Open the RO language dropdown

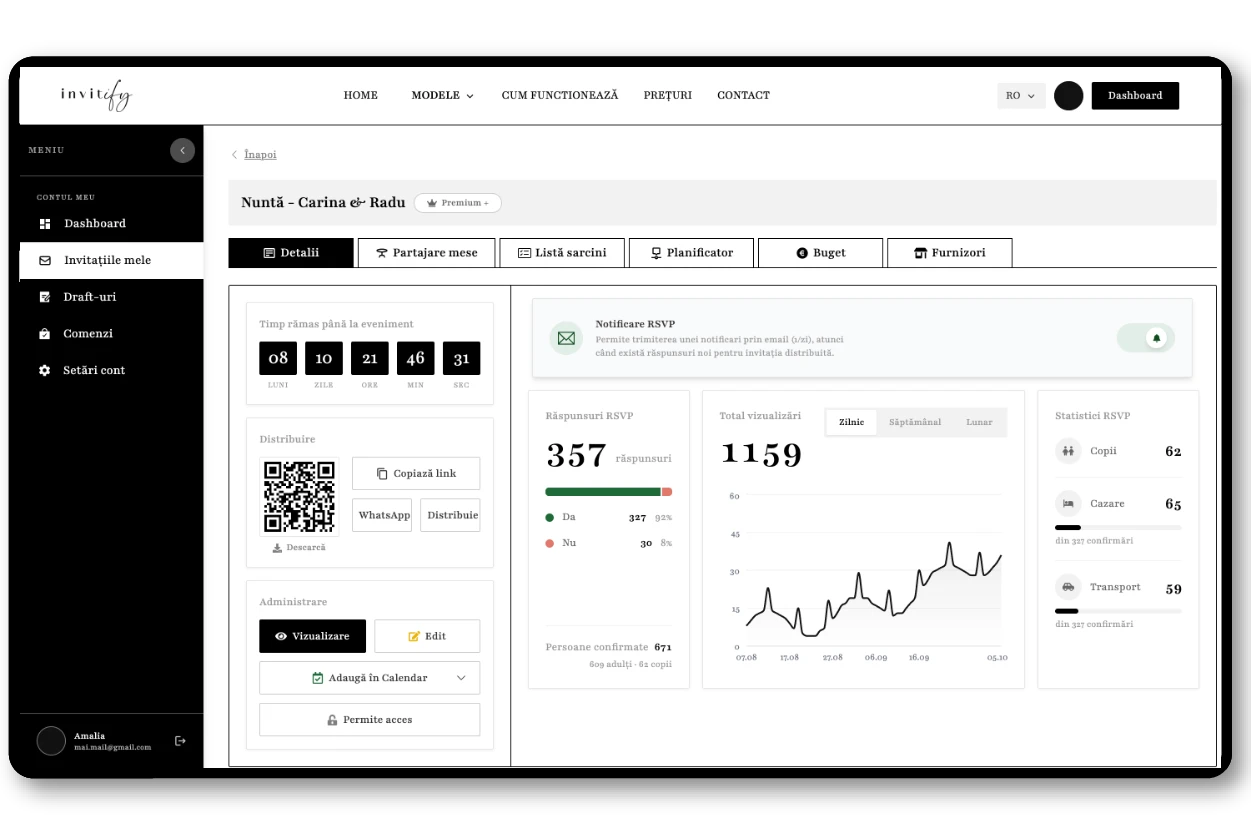pos(1021,96)
